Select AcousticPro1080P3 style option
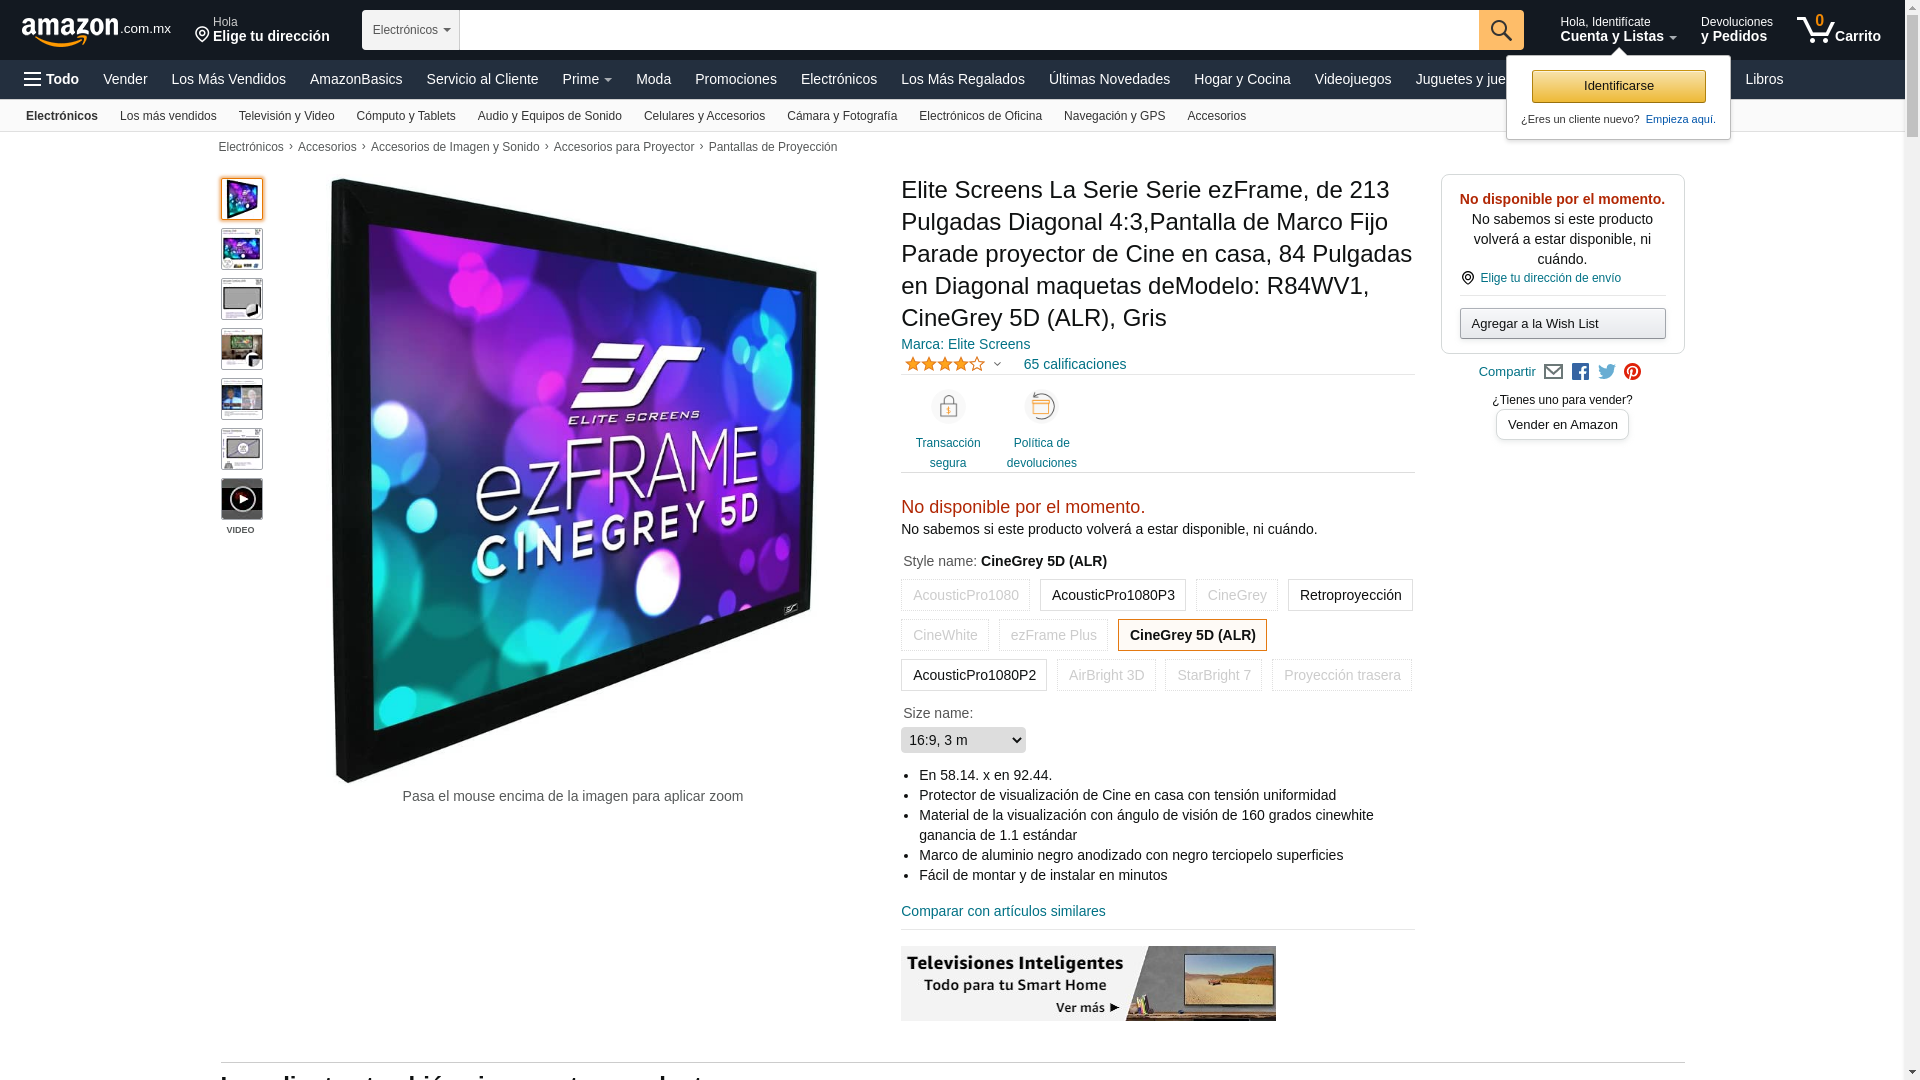The height and width of the screenshot is (1080, 1920). pos(1113,595)
